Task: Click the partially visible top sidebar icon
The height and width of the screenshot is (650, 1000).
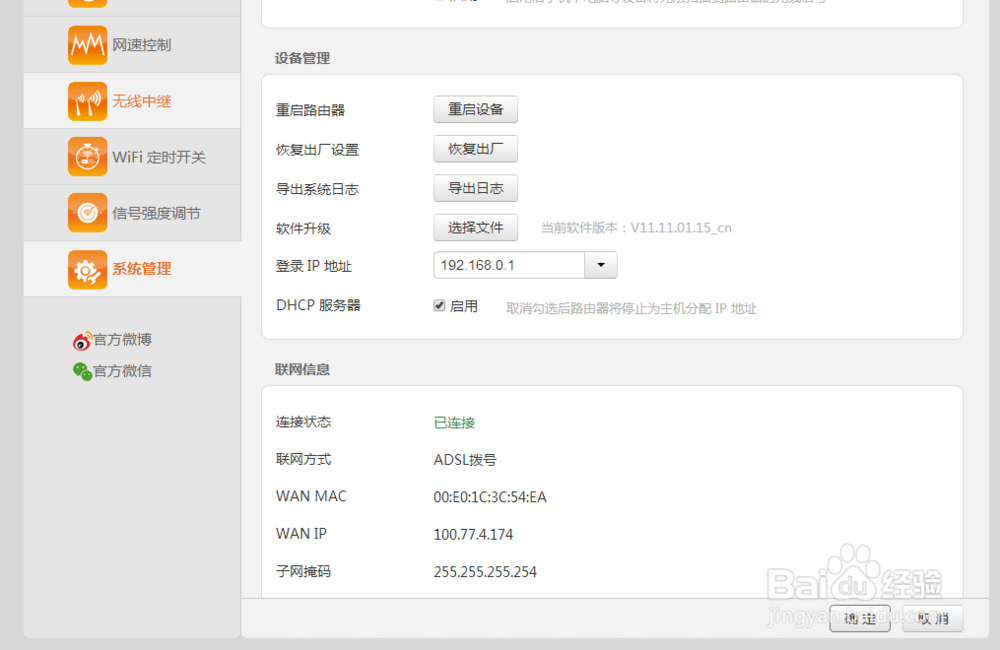Action: pyautogui.click(x=88, y=5)
